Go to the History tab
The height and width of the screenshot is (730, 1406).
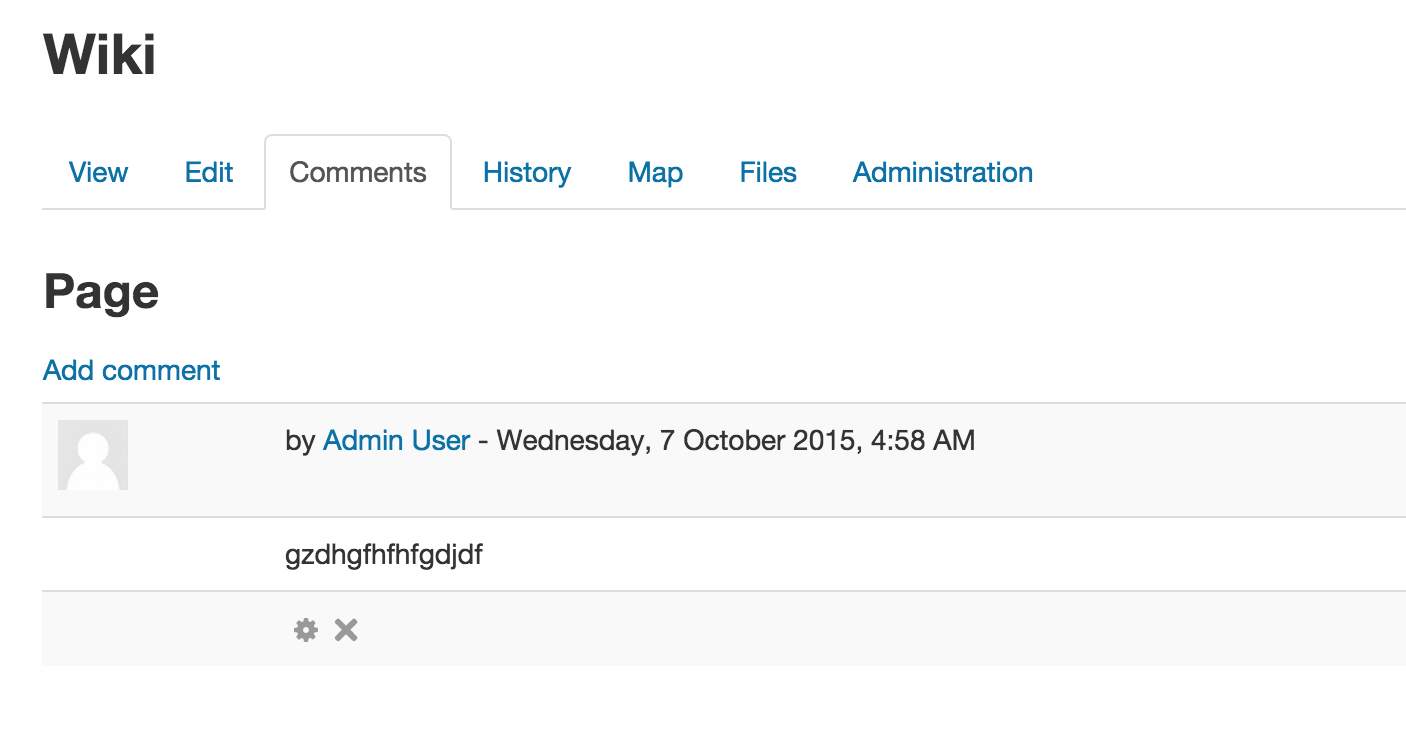point(527,172)
